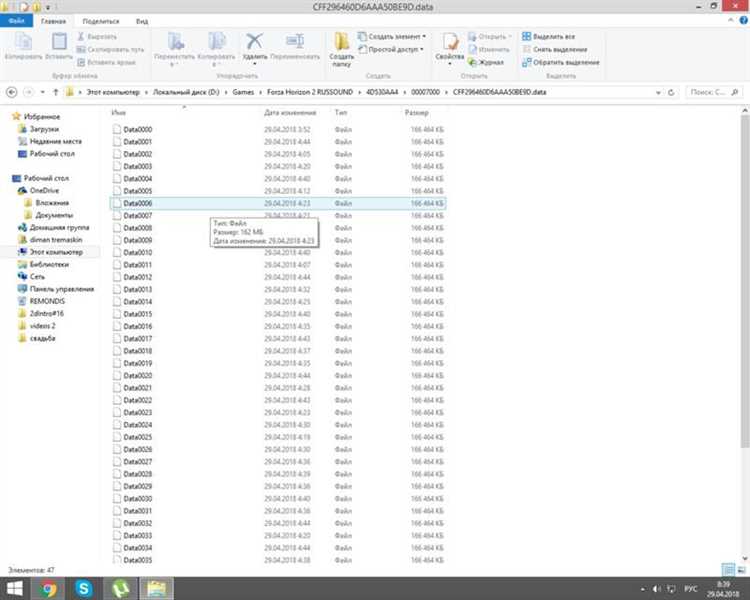
Task: Select This PC in the navigation pane
Action: (50, 252)
